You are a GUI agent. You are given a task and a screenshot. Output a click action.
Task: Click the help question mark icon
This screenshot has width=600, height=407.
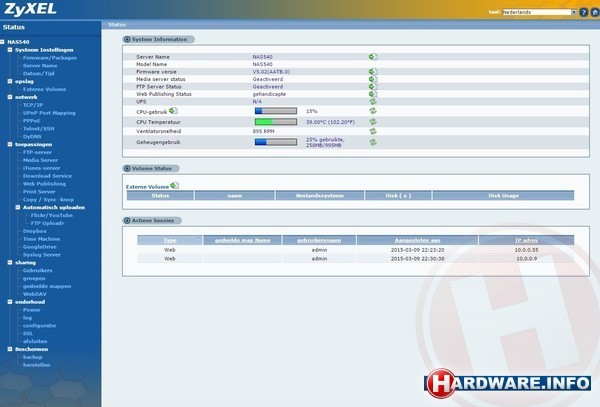(x=581, y=12)
